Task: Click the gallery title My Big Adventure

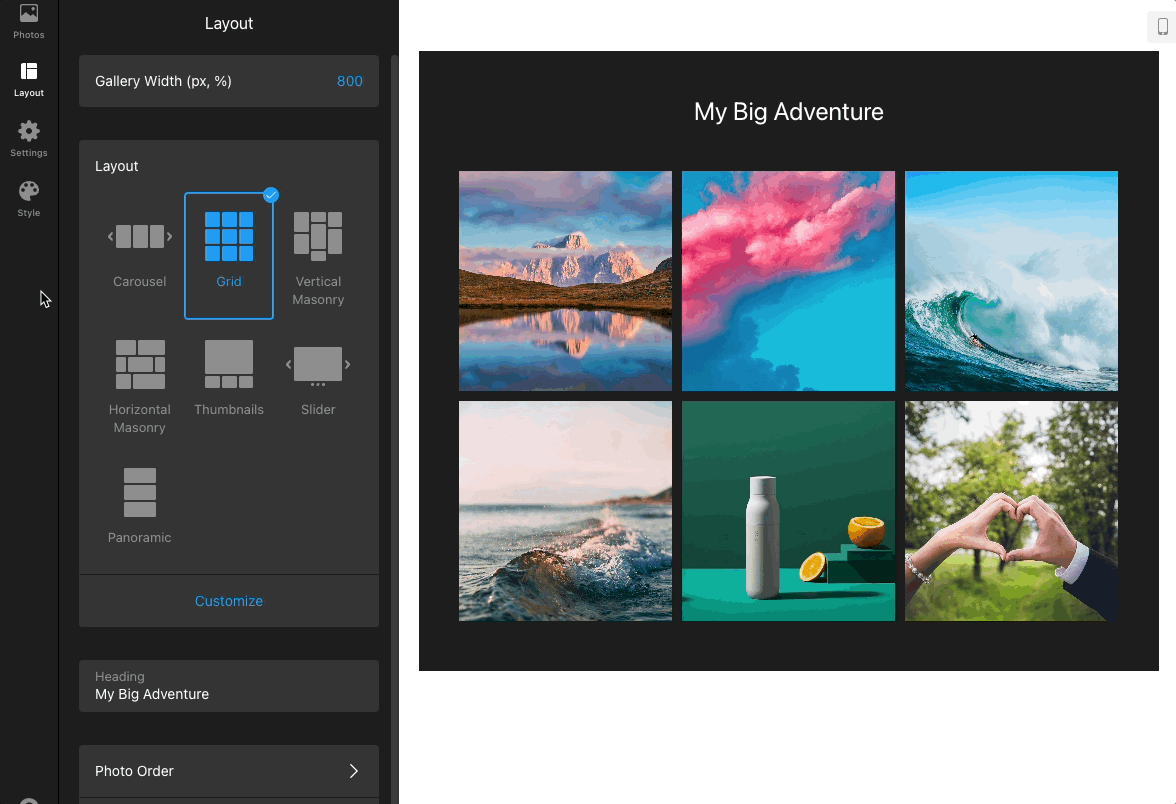Action: 788,112
